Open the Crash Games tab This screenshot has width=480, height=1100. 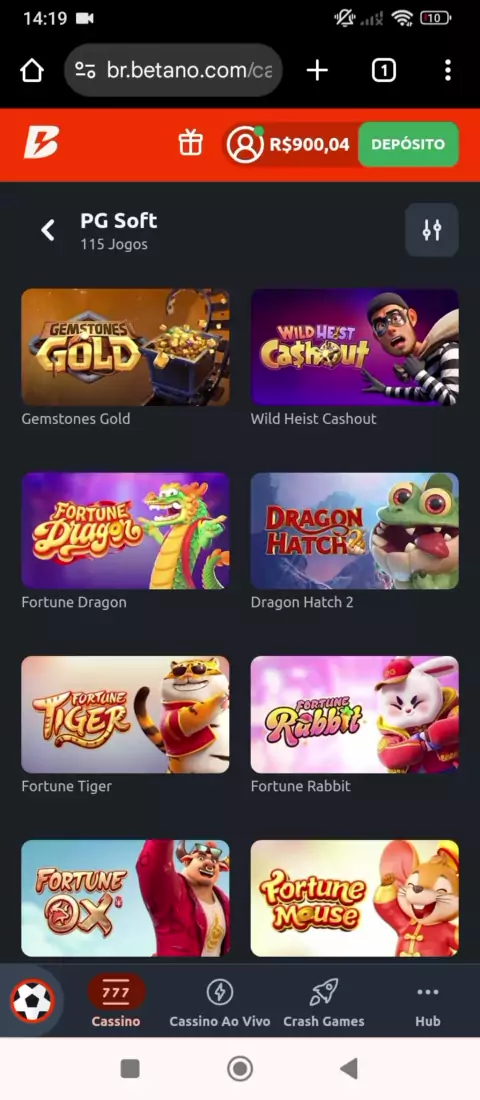(324, 1002)
